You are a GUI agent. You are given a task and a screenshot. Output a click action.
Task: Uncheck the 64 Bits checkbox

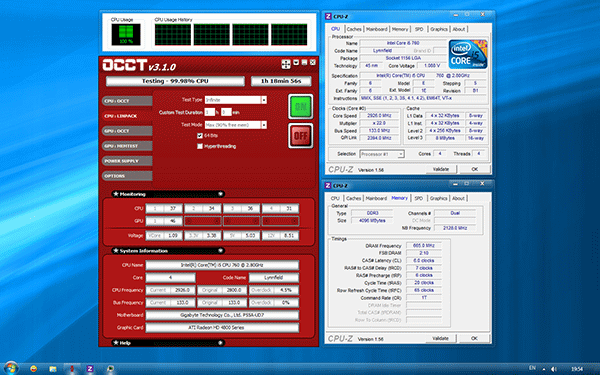point(200,136)
